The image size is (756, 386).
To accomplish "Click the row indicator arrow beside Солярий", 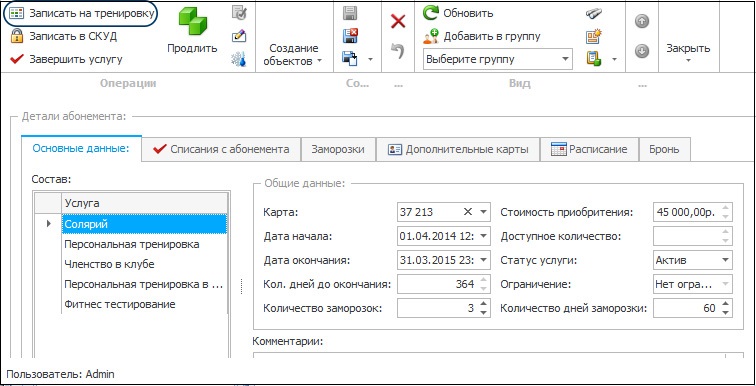I will pos(48,224).
